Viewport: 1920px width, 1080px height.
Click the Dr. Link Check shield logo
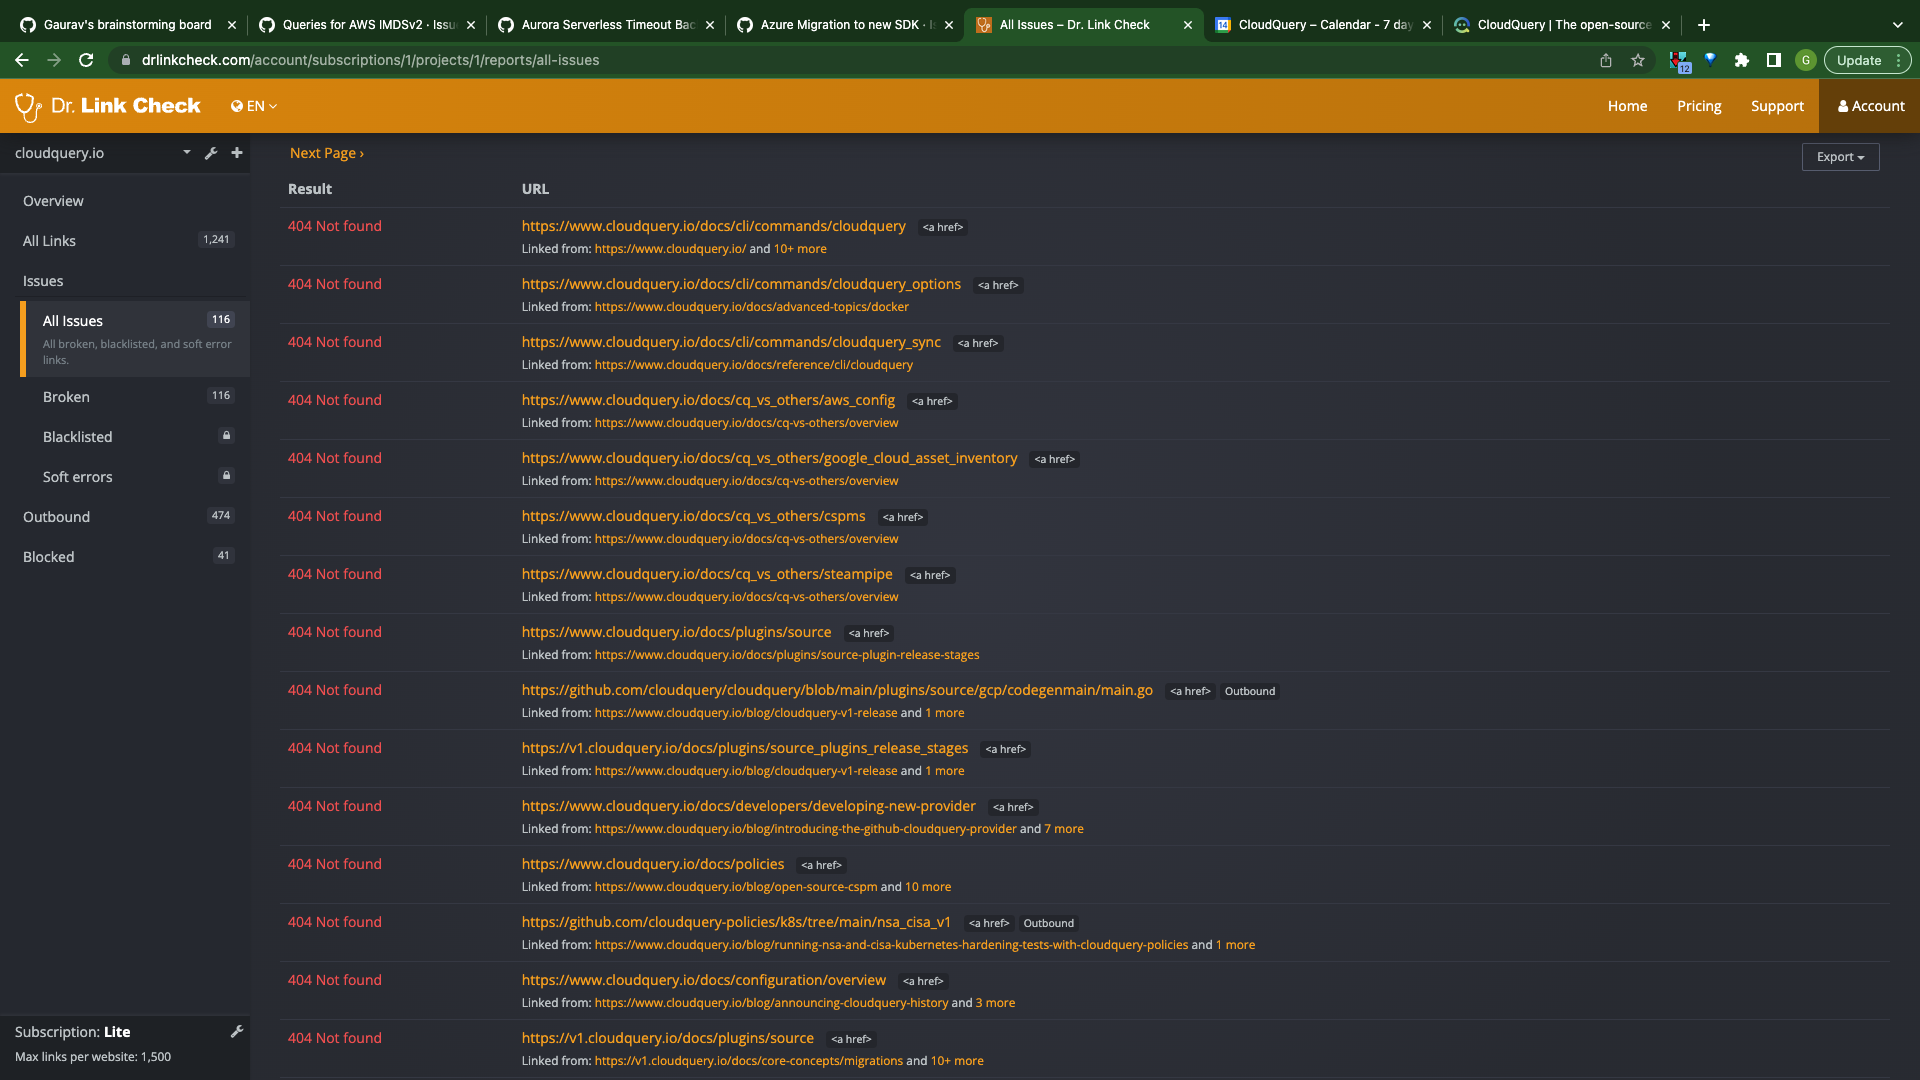27,105
